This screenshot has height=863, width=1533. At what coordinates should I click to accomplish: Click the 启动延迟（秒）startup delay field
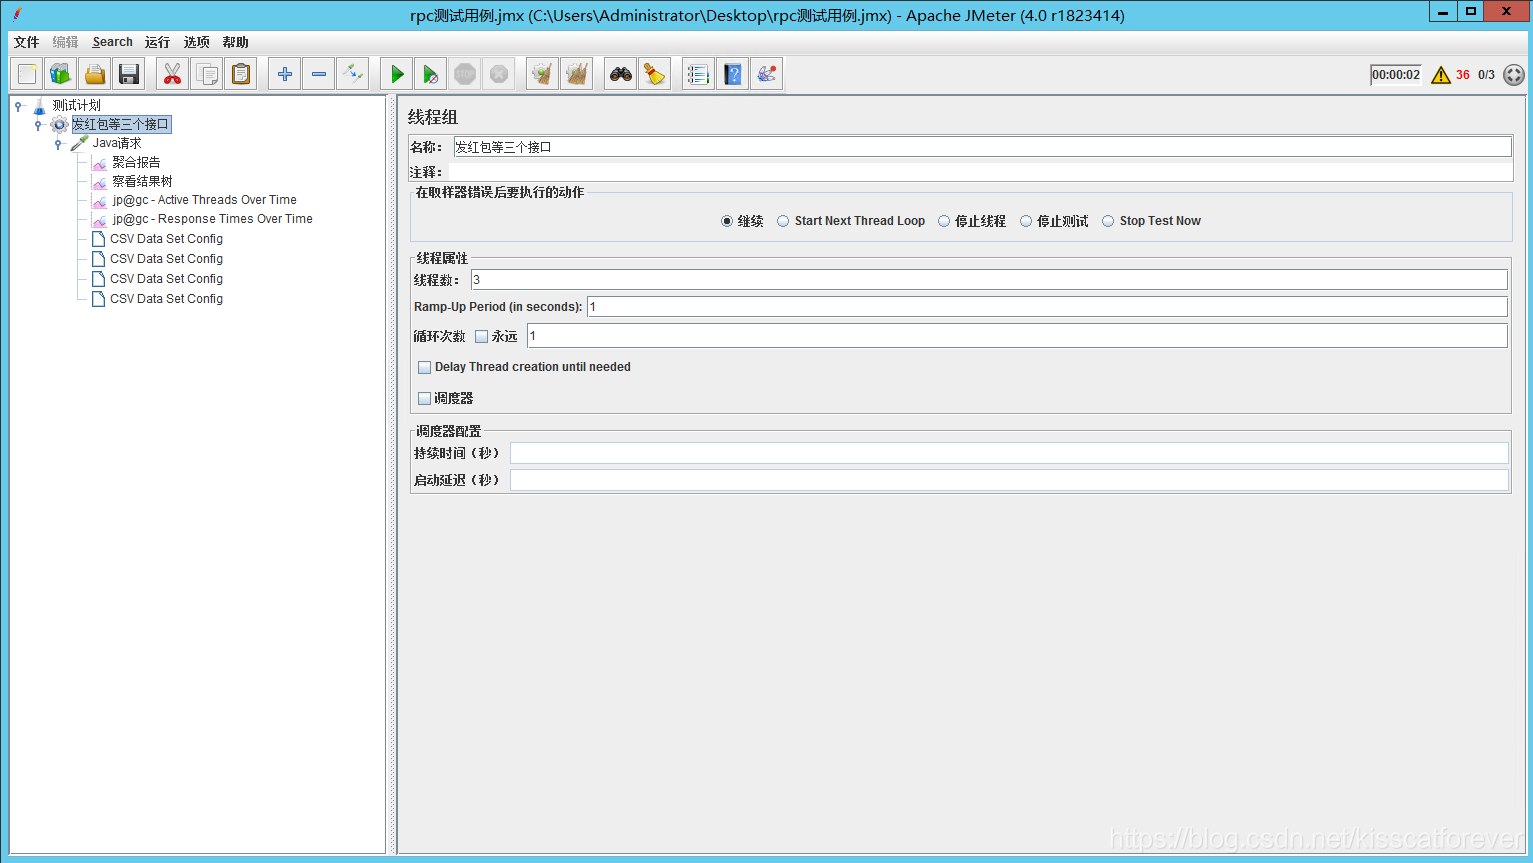point(1009,480)
